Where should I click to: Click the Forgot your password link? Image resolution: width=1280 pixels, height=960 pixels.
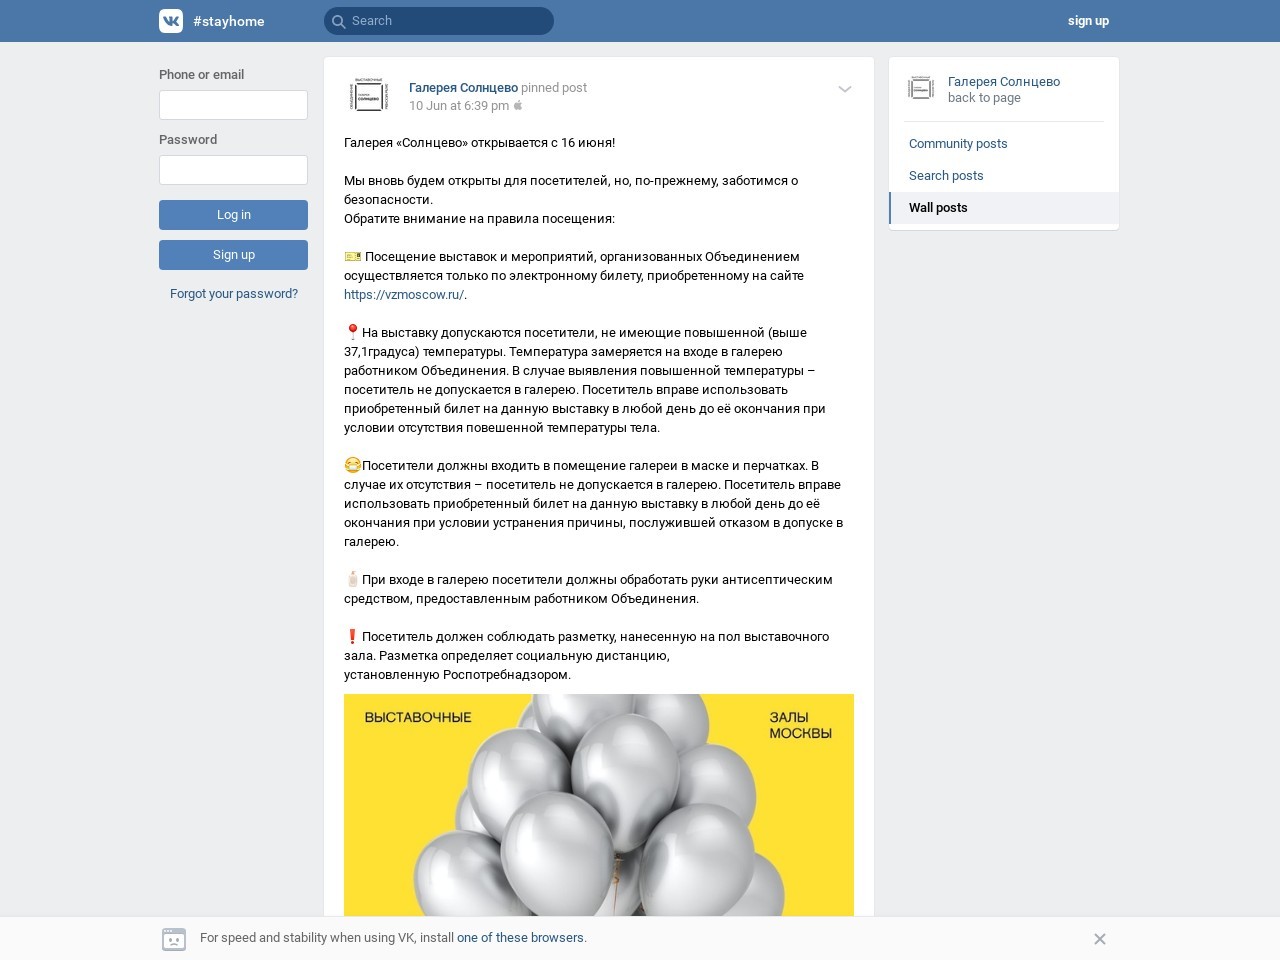[x=234, y=294]
